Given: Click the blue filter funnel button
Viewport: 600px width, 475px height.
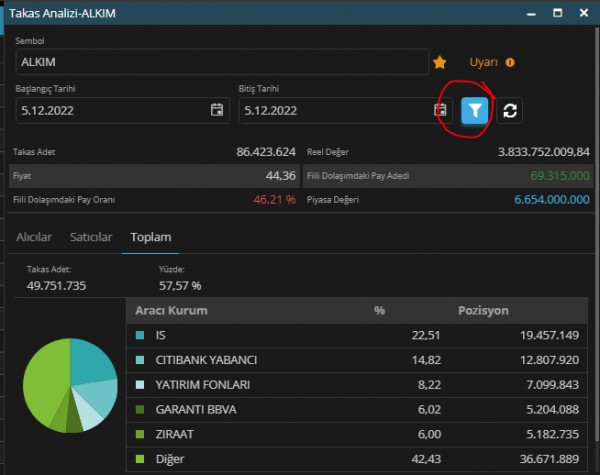Looking at the screenshot, I should point(474,111).
